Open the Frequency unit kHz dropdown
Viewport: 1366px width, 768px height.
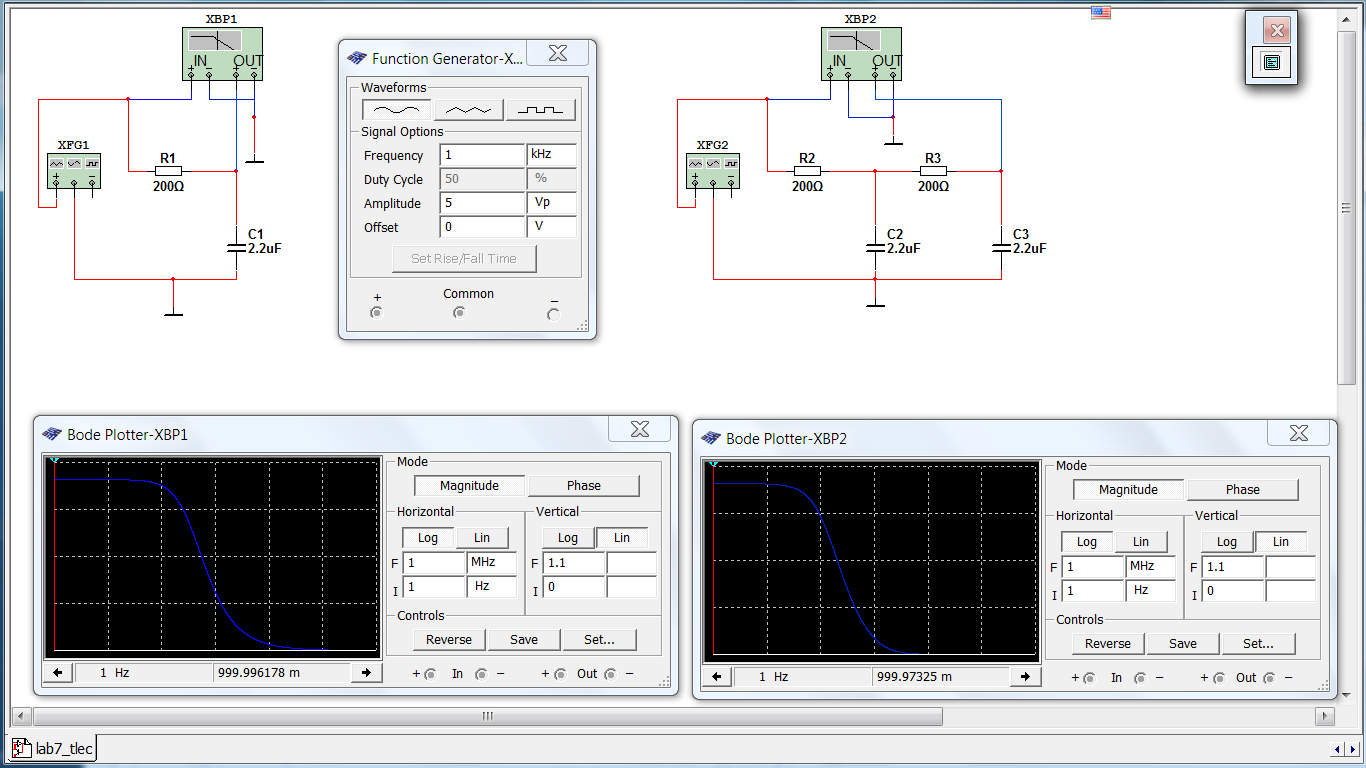(x=552, y=155)
